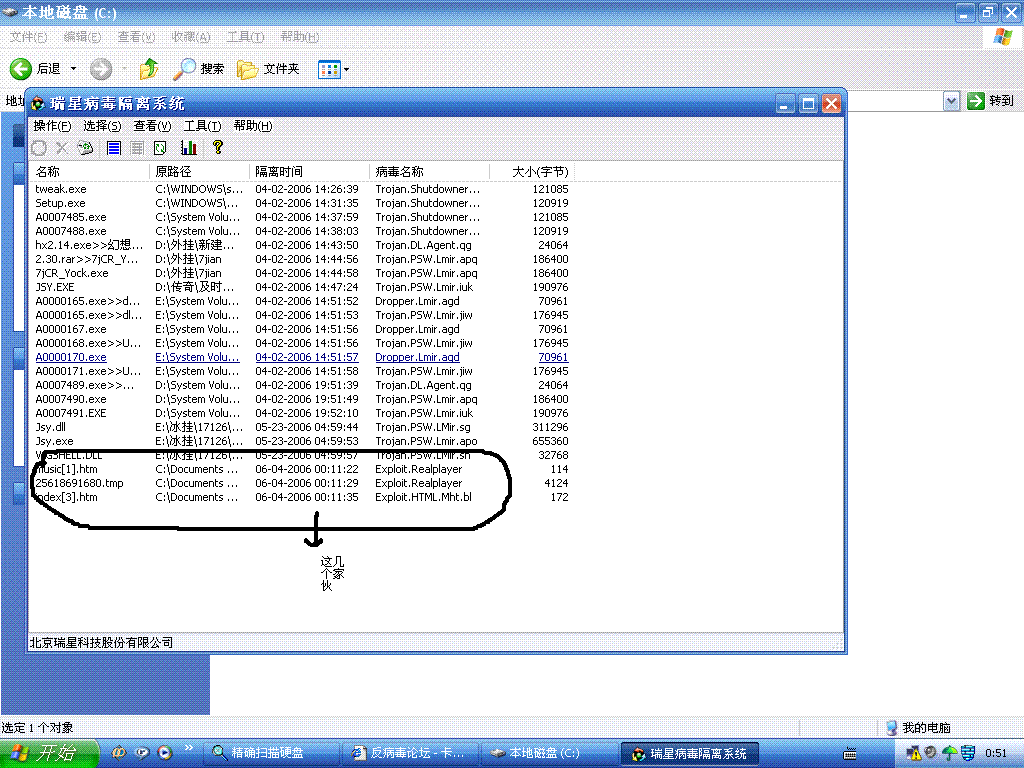The width and height of the screenshot is (1024, 768).
Task: Expand the Explorer address bar dropdown
Action: (952, 101)
